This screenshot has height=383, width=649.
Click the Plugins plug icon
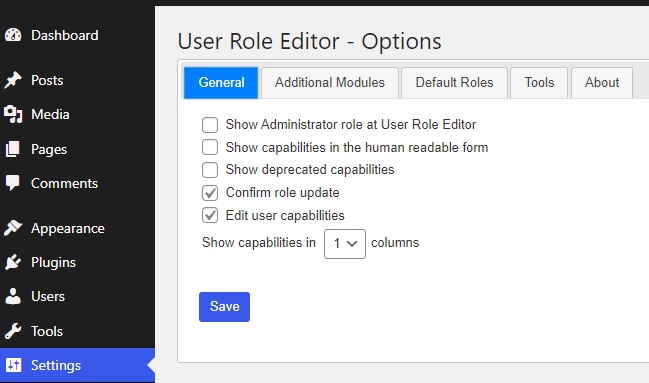tap(13, 262)
